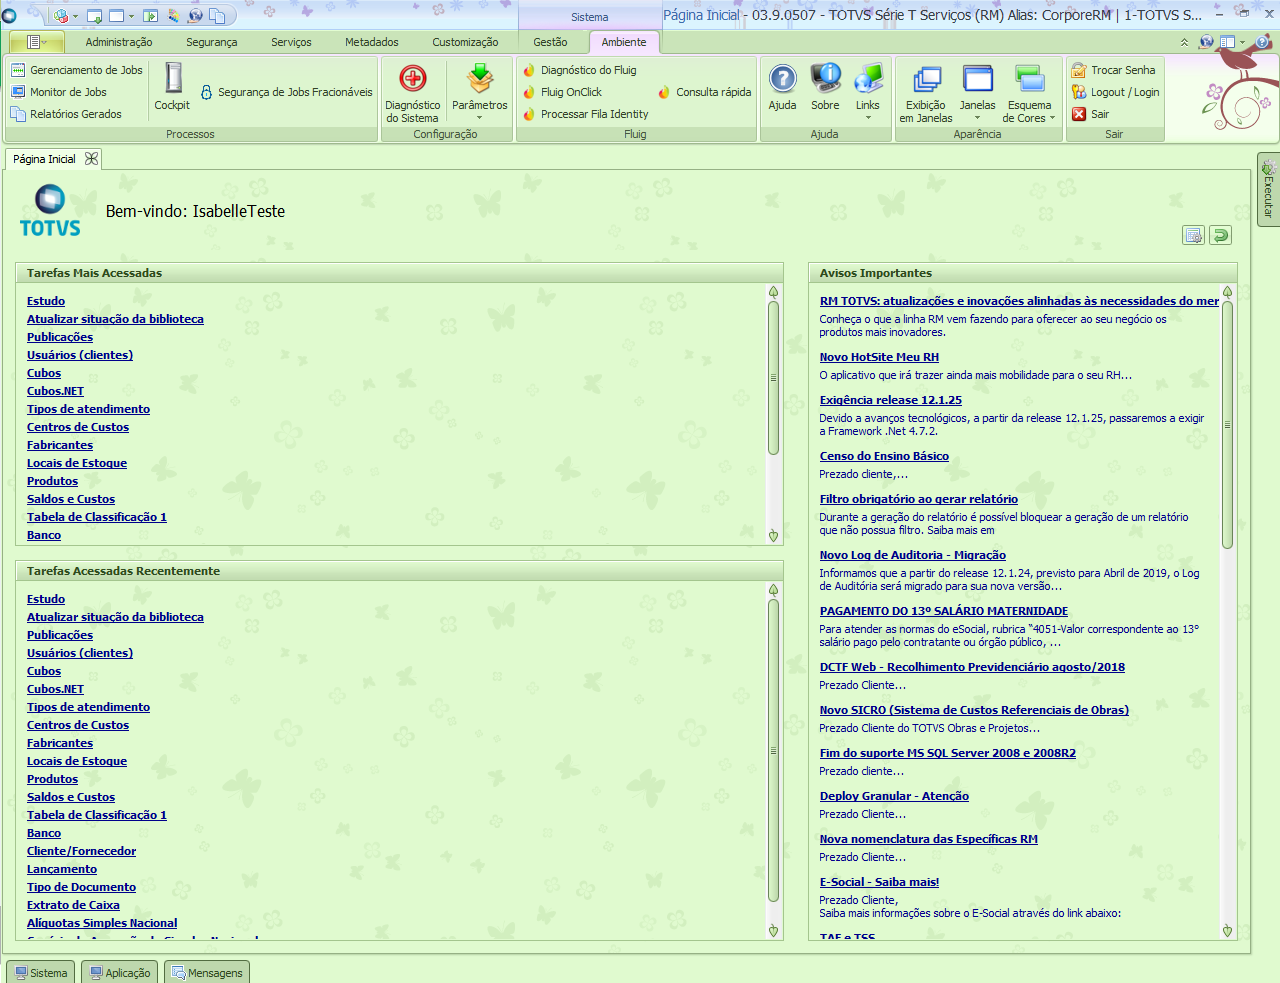This screenshot has width=1280, height=983.
Task: Open Monitor de Jobs
Action: [59, 92]
